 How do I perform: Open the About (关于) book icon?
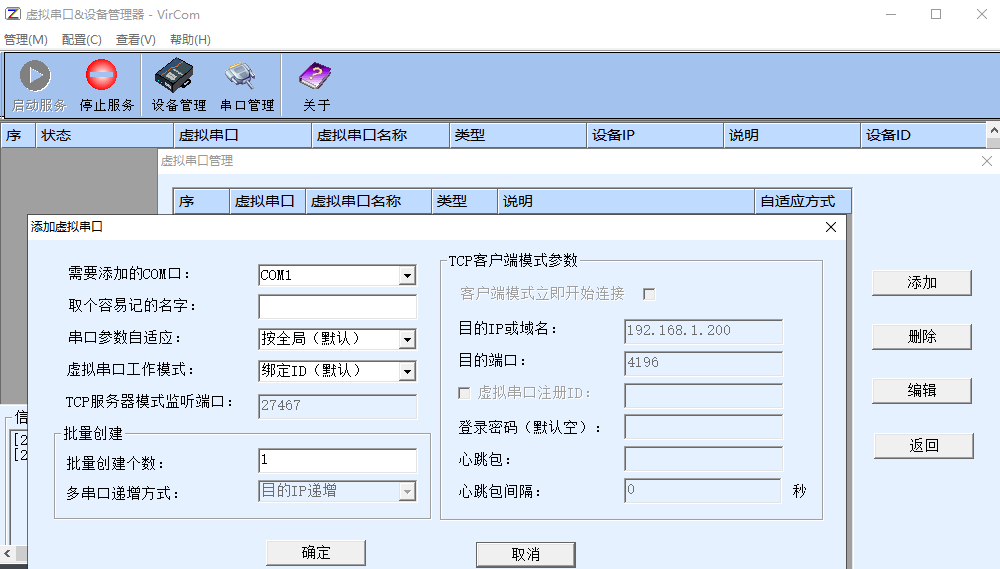coord(316,85)
